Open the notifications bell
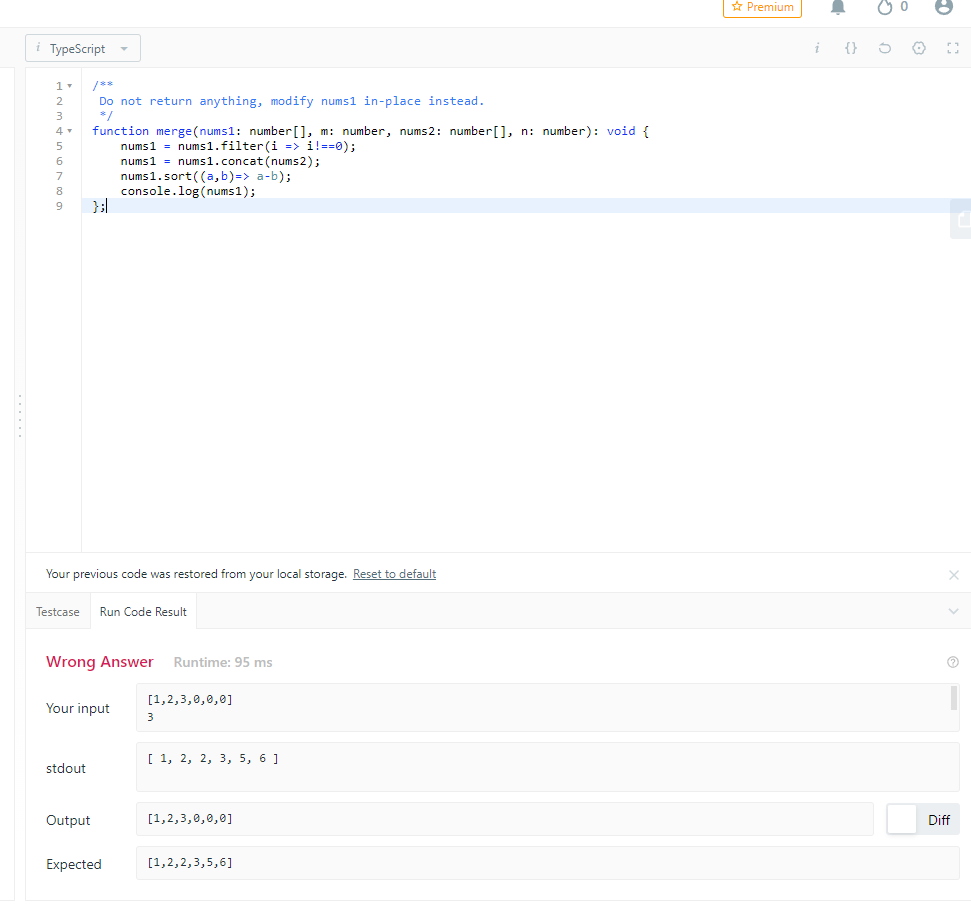The height and width of the screenshot is (908, 971). click(839, 8)
